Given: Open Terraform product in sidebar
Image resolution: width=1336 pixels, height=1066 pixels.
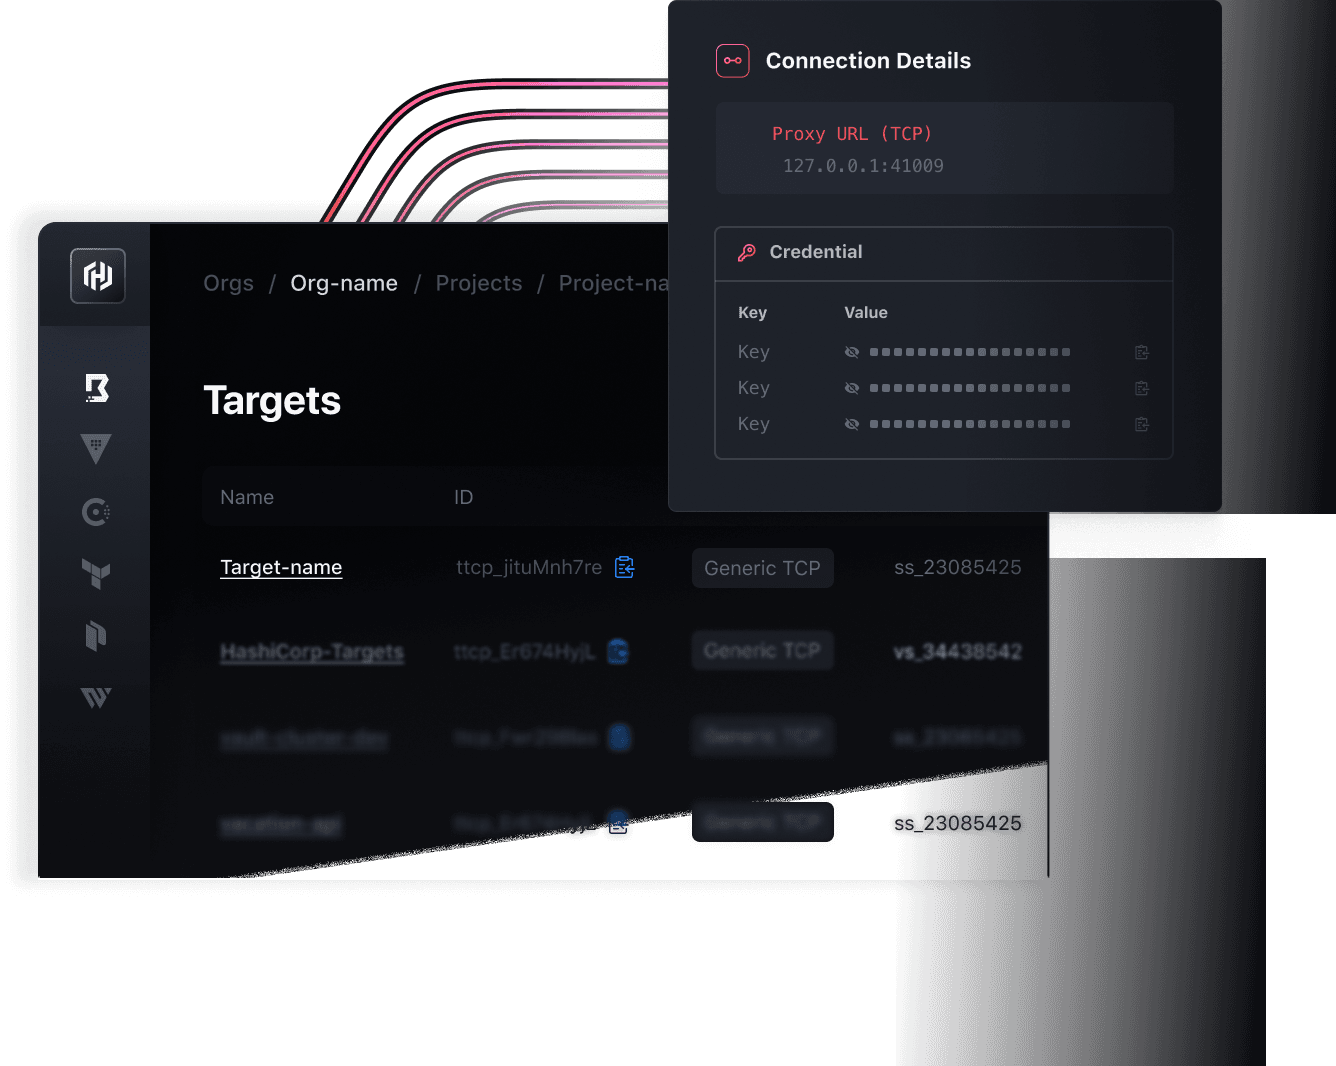Looking at the screenshot, I should click(x=96, y=574).
